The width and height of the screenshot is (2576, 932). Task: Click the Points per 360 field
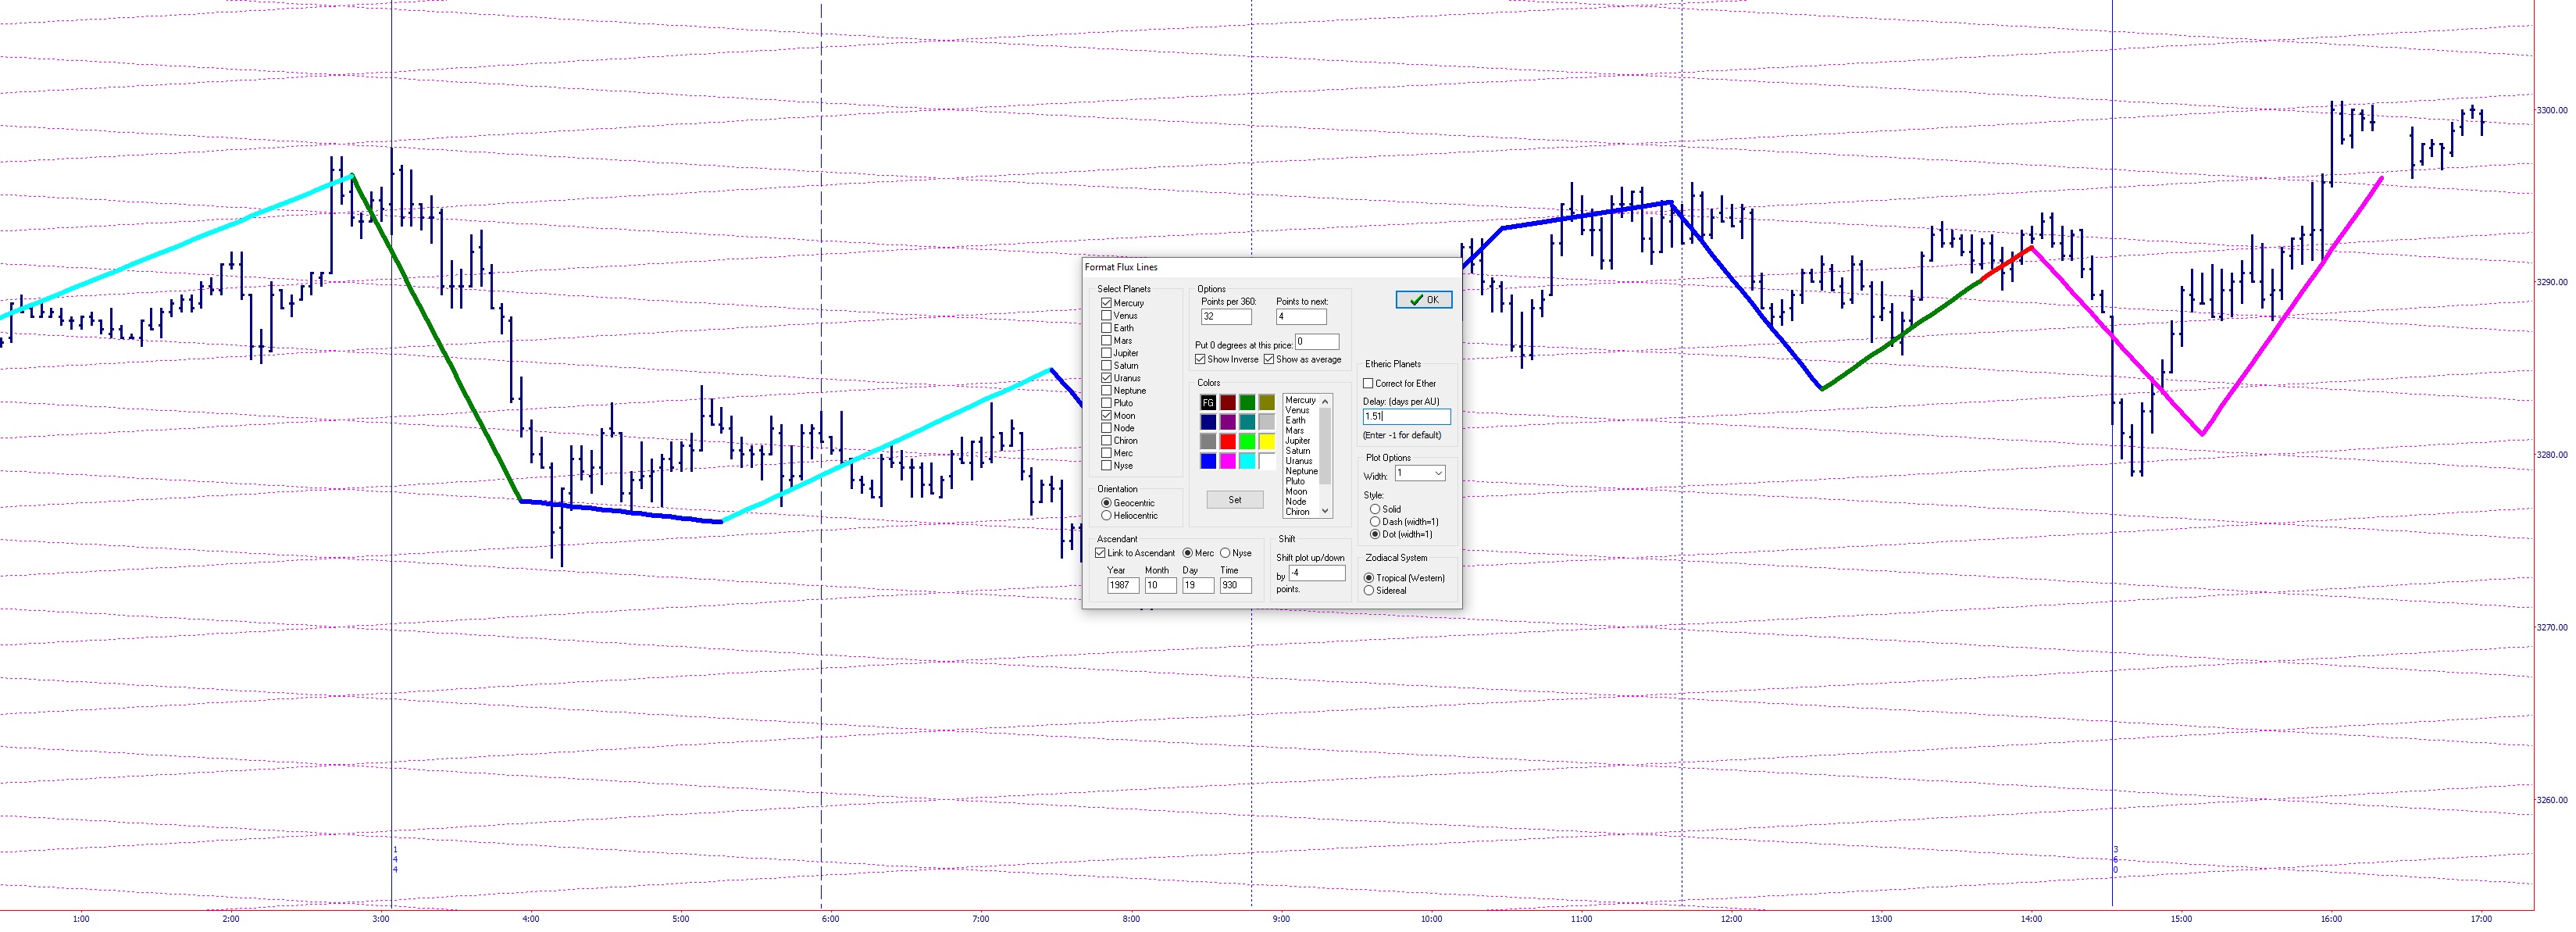click(1226, 316)
